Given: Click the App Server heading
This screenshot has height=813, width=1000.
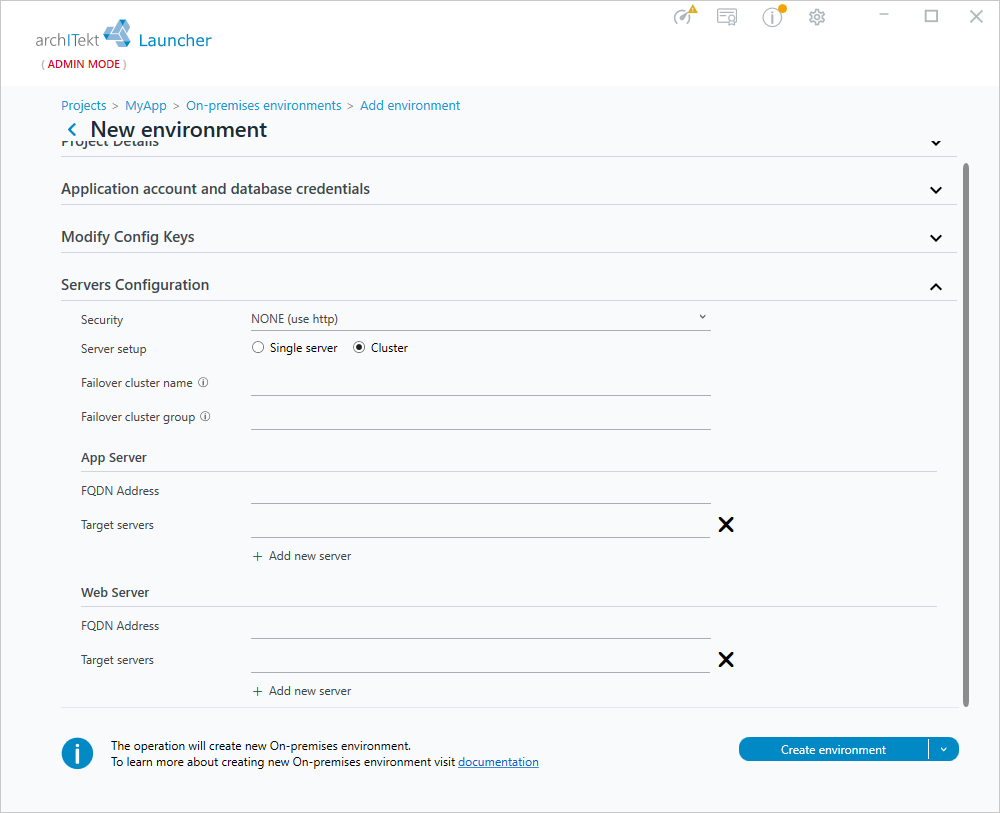Looking at the screenshot, I should (x=114, y=457).
